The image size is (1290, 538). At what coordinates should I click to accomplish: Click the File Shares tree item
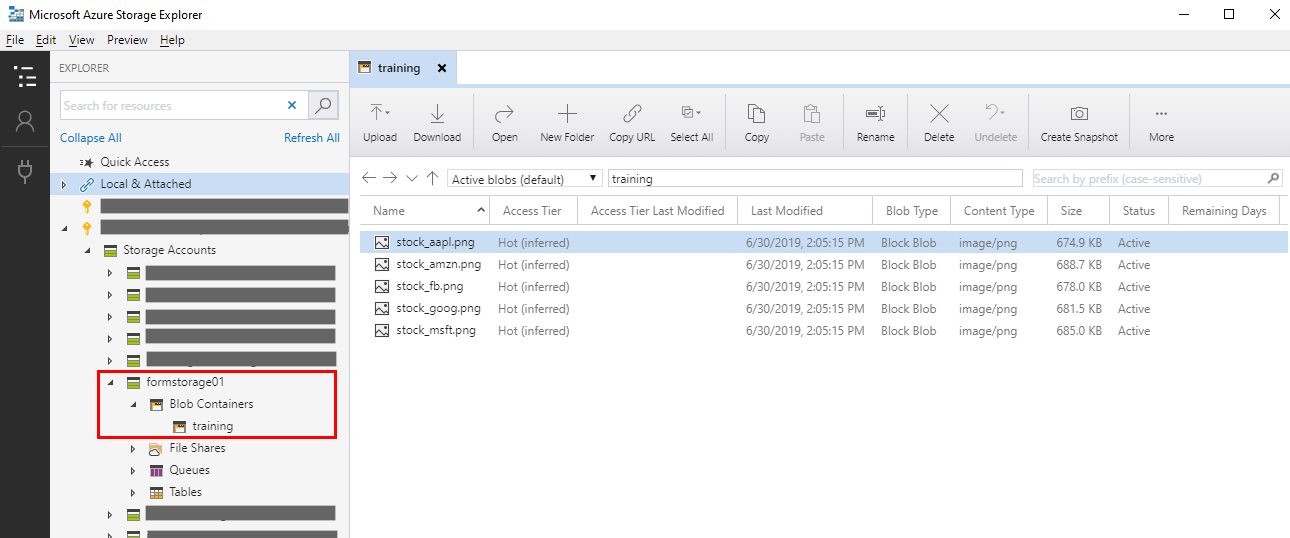[x=197, y=448]
